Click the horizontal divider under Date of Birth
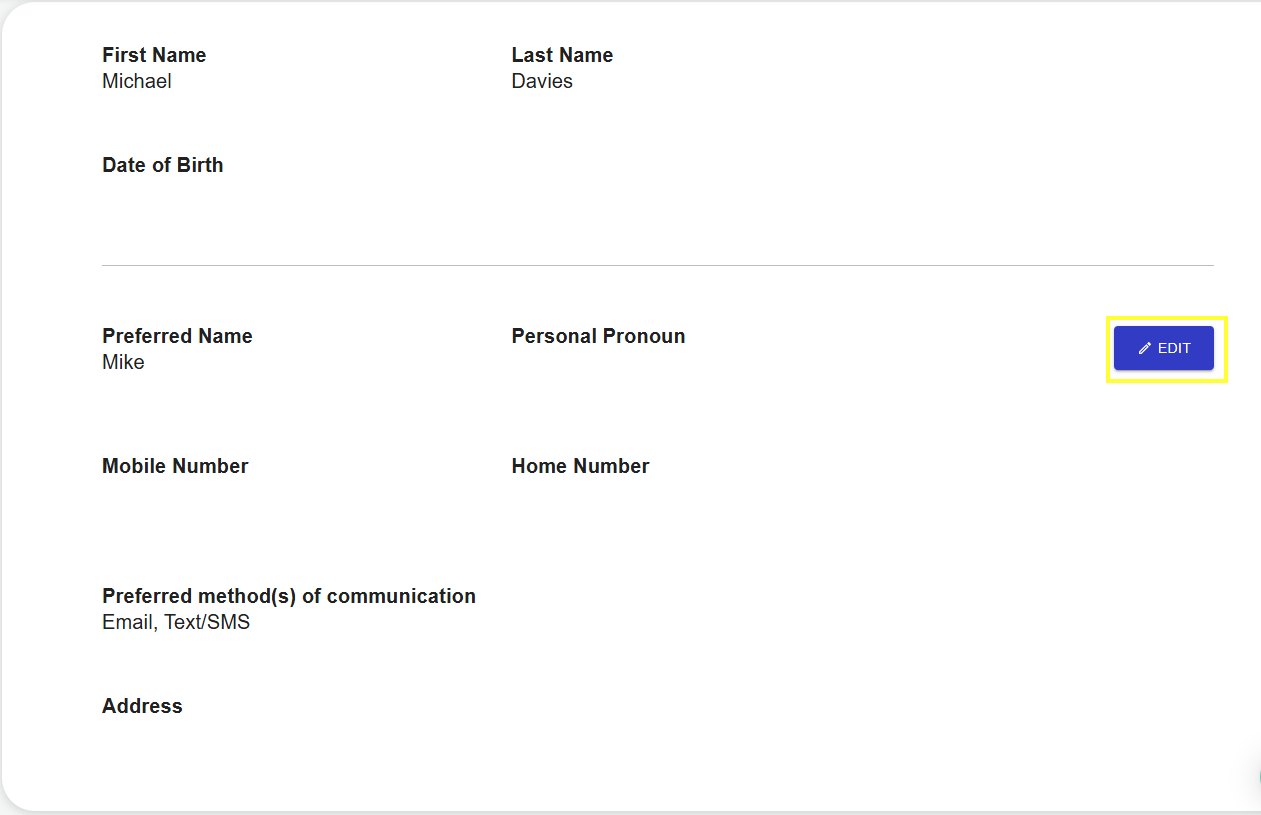 658,265
